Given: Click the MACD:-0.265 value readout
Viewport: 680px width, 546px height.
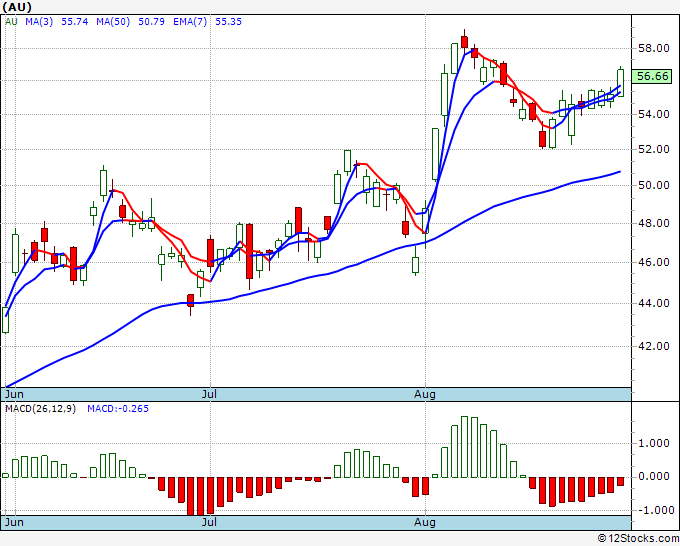Looking at the screenshot, I should [x=118, y=409].
